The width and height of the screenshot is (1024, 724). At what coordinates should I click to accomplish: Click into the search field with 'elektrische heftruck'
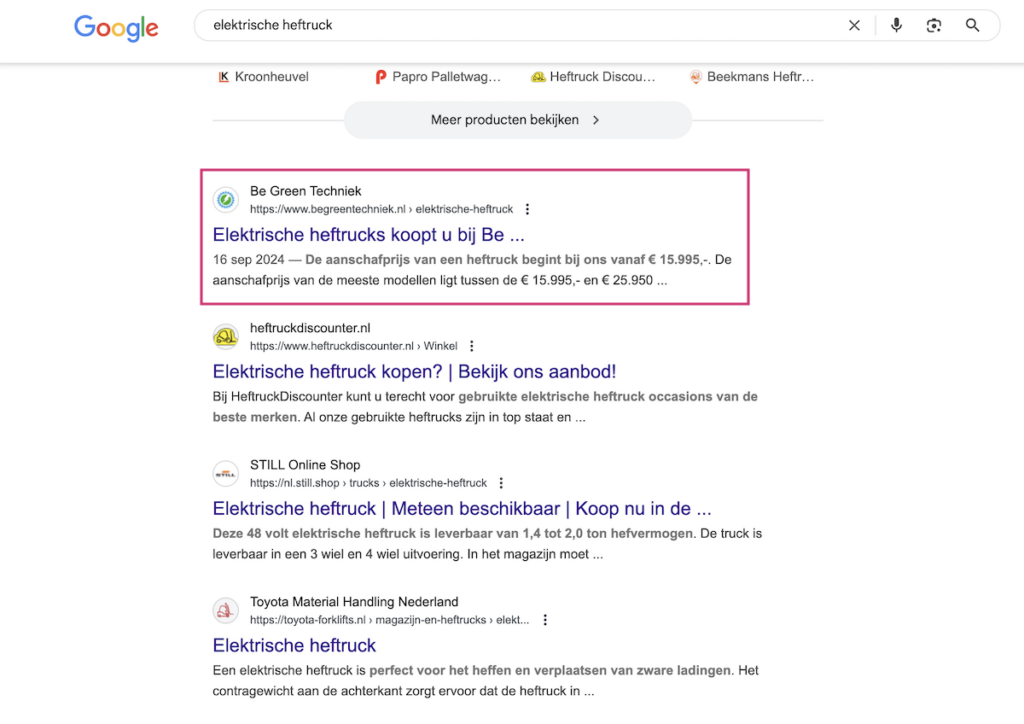pyautogui.click(x=500, y=26)
